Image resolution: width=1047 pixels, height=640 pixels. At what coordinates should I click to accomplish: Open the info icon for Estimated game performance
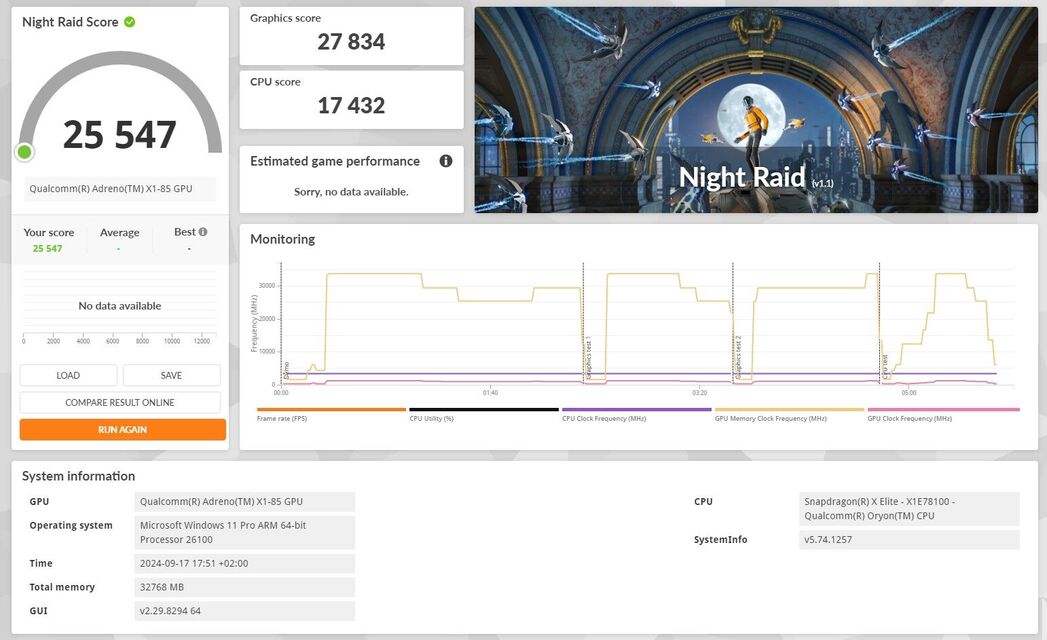[446, 161]
